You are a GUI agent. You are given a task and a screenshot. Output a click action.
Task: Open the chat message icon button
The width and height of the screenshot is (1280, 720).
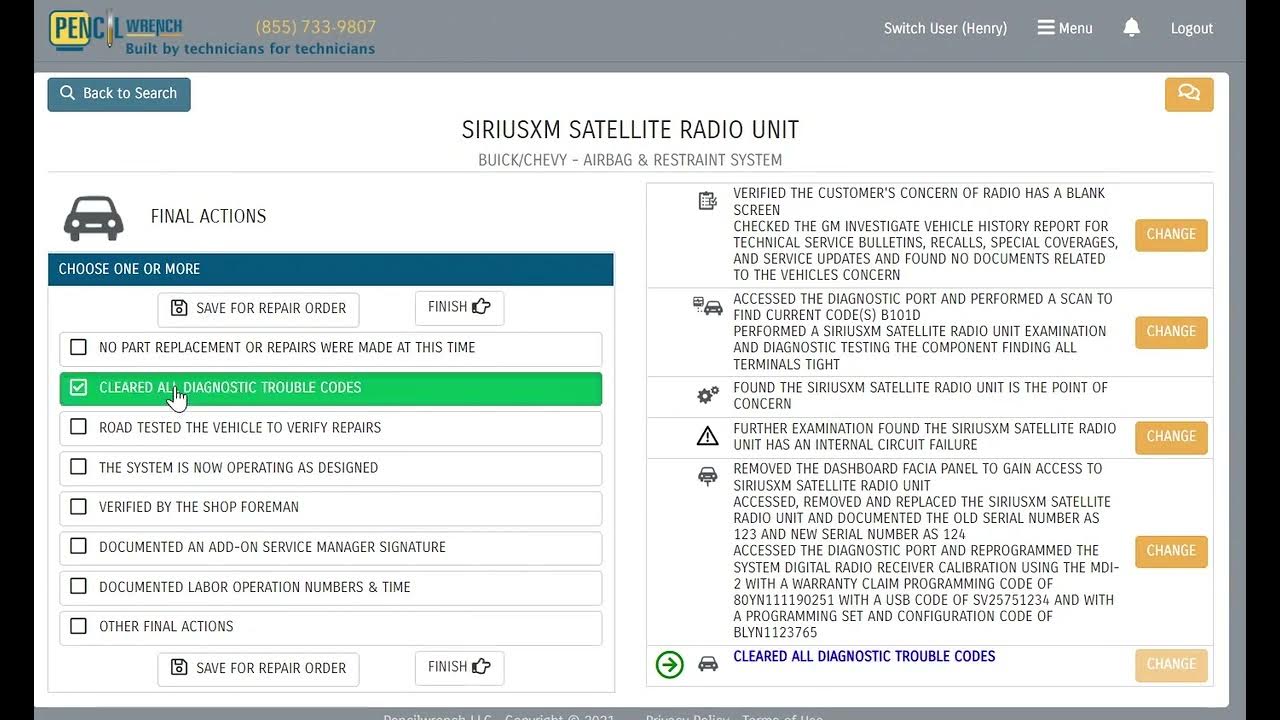pos(1189,94)
